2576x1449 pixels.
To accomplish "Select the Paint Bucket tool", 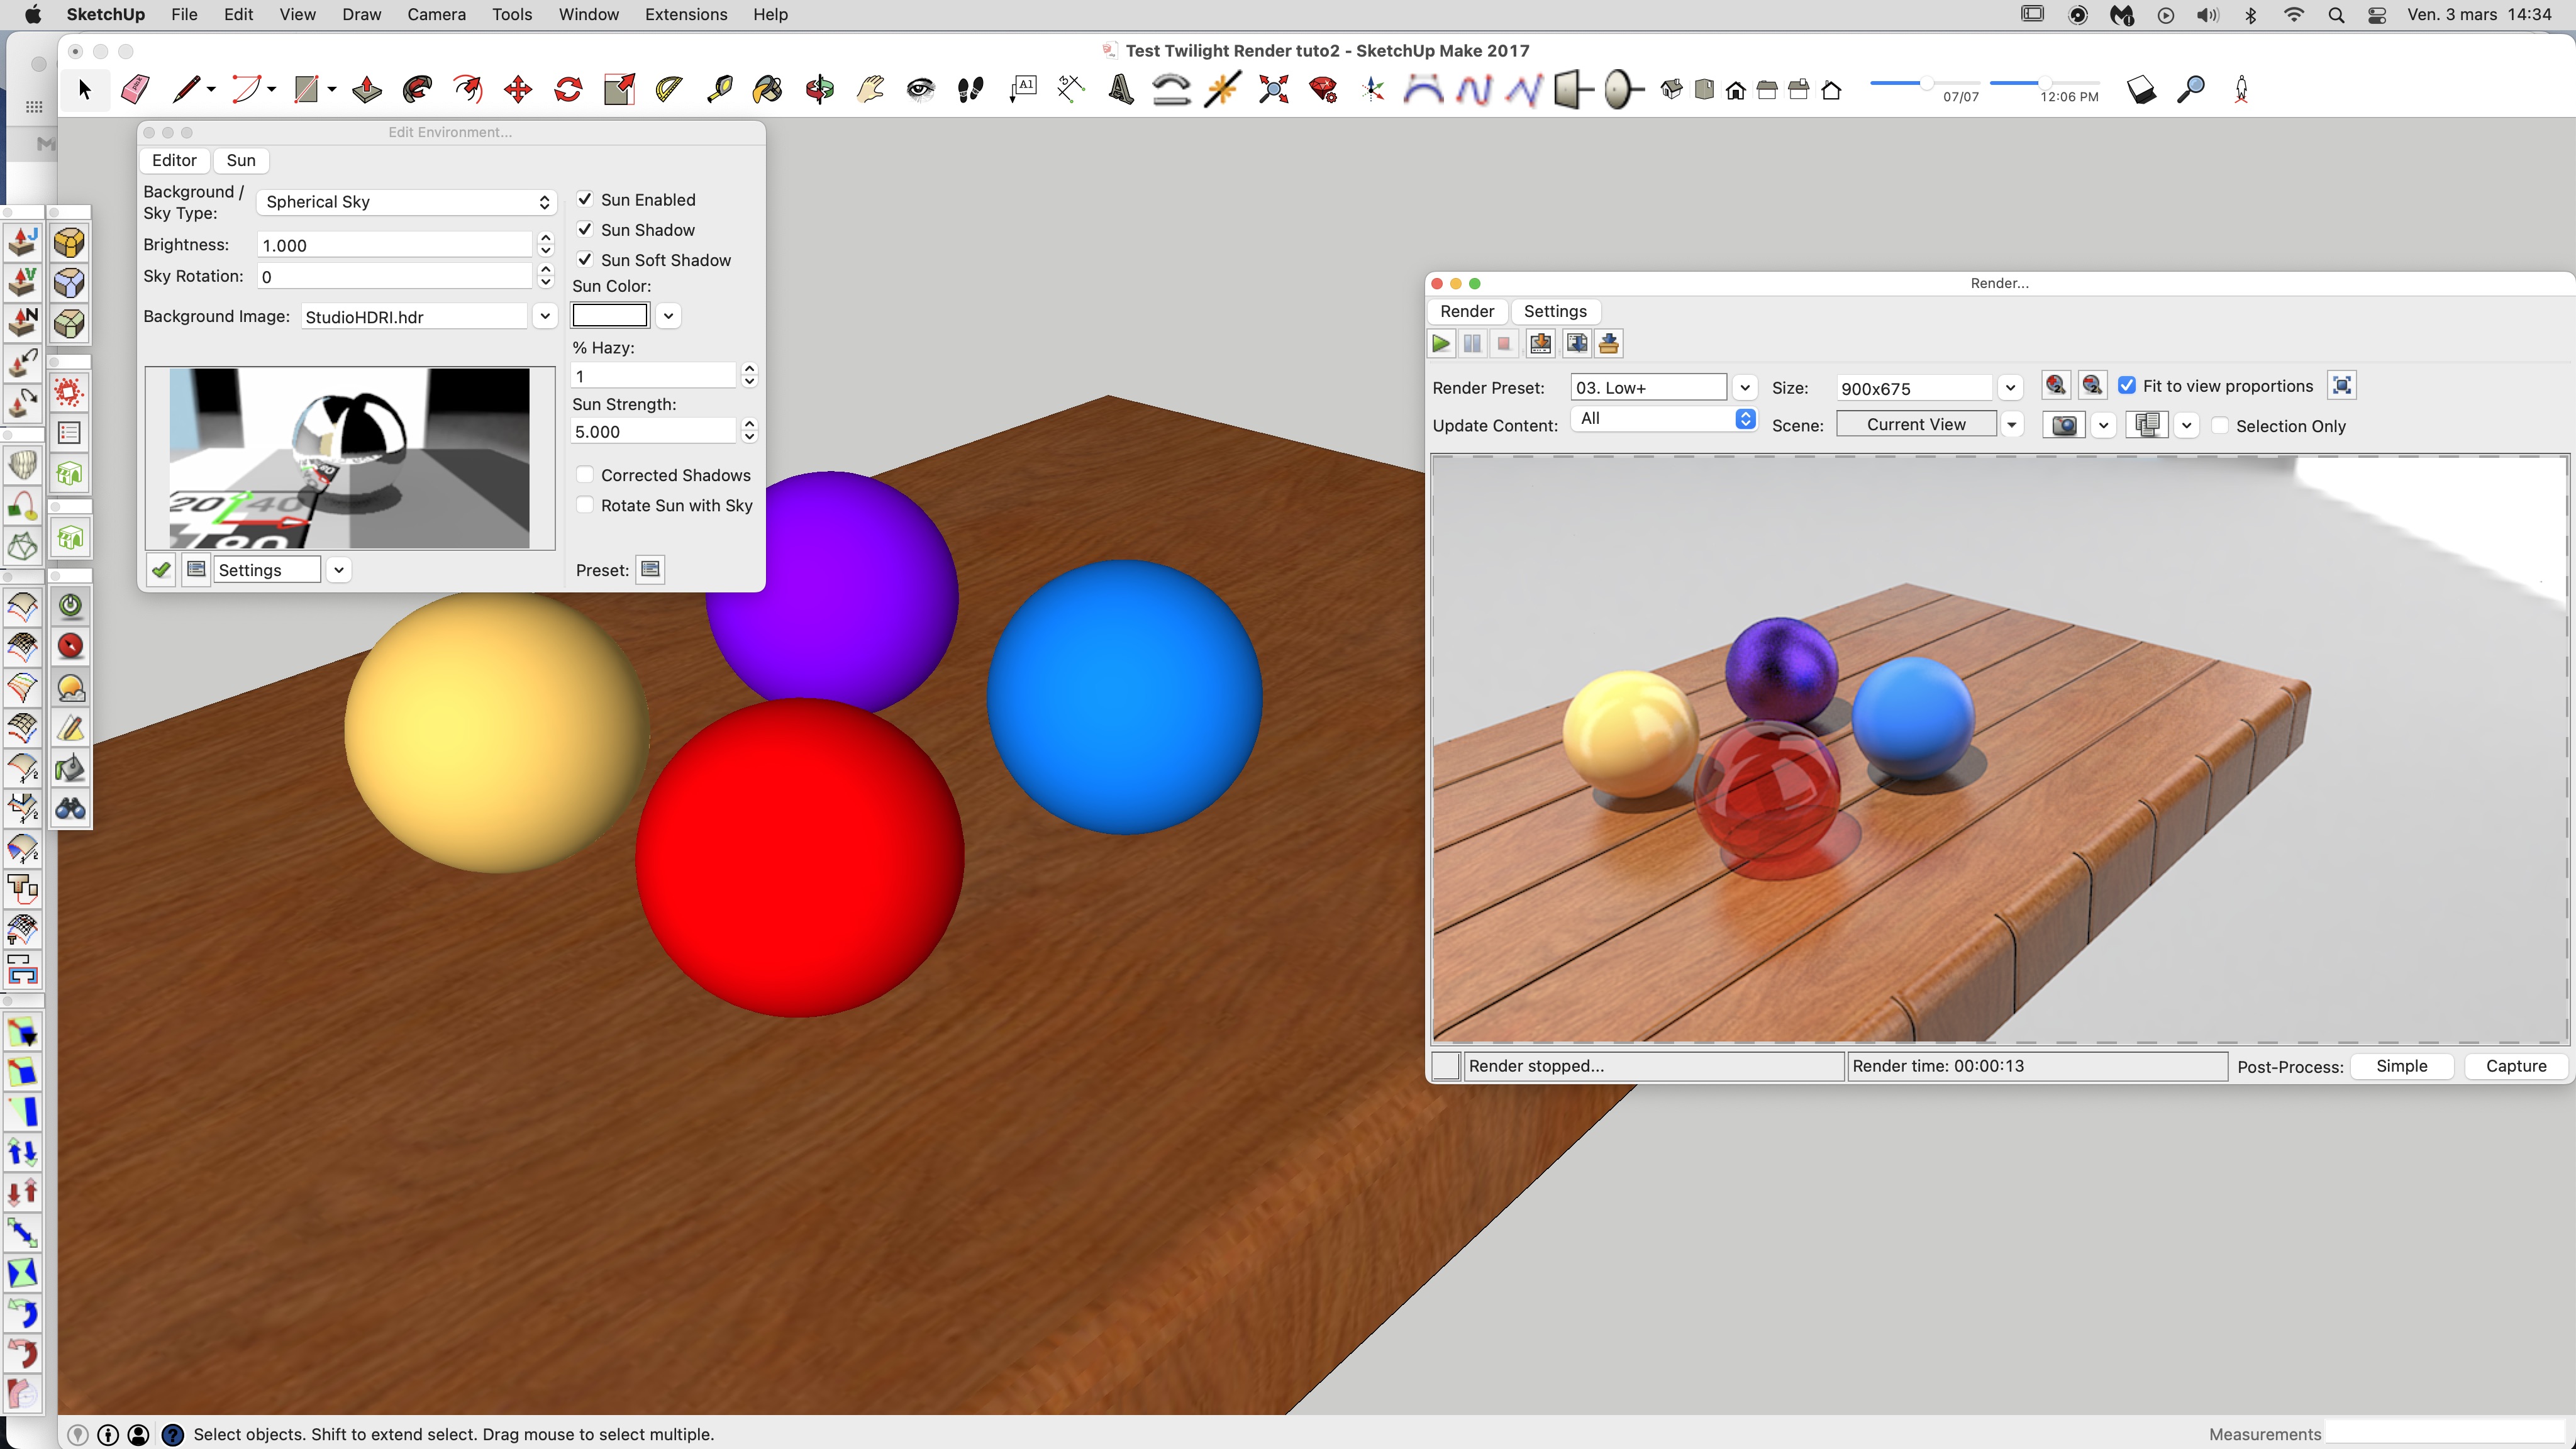I will coord(768,90).
